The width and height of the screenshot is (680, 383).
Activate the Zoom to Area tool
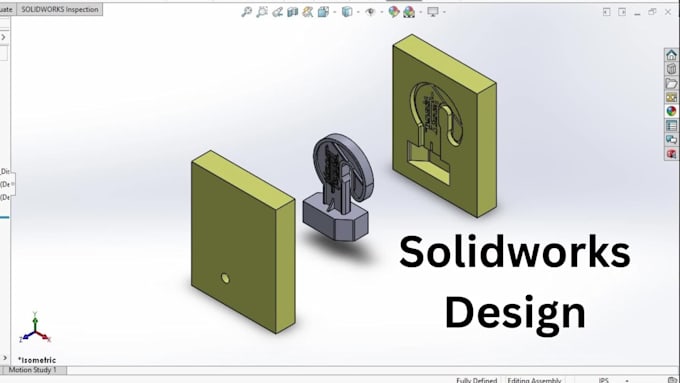point(262,12)
